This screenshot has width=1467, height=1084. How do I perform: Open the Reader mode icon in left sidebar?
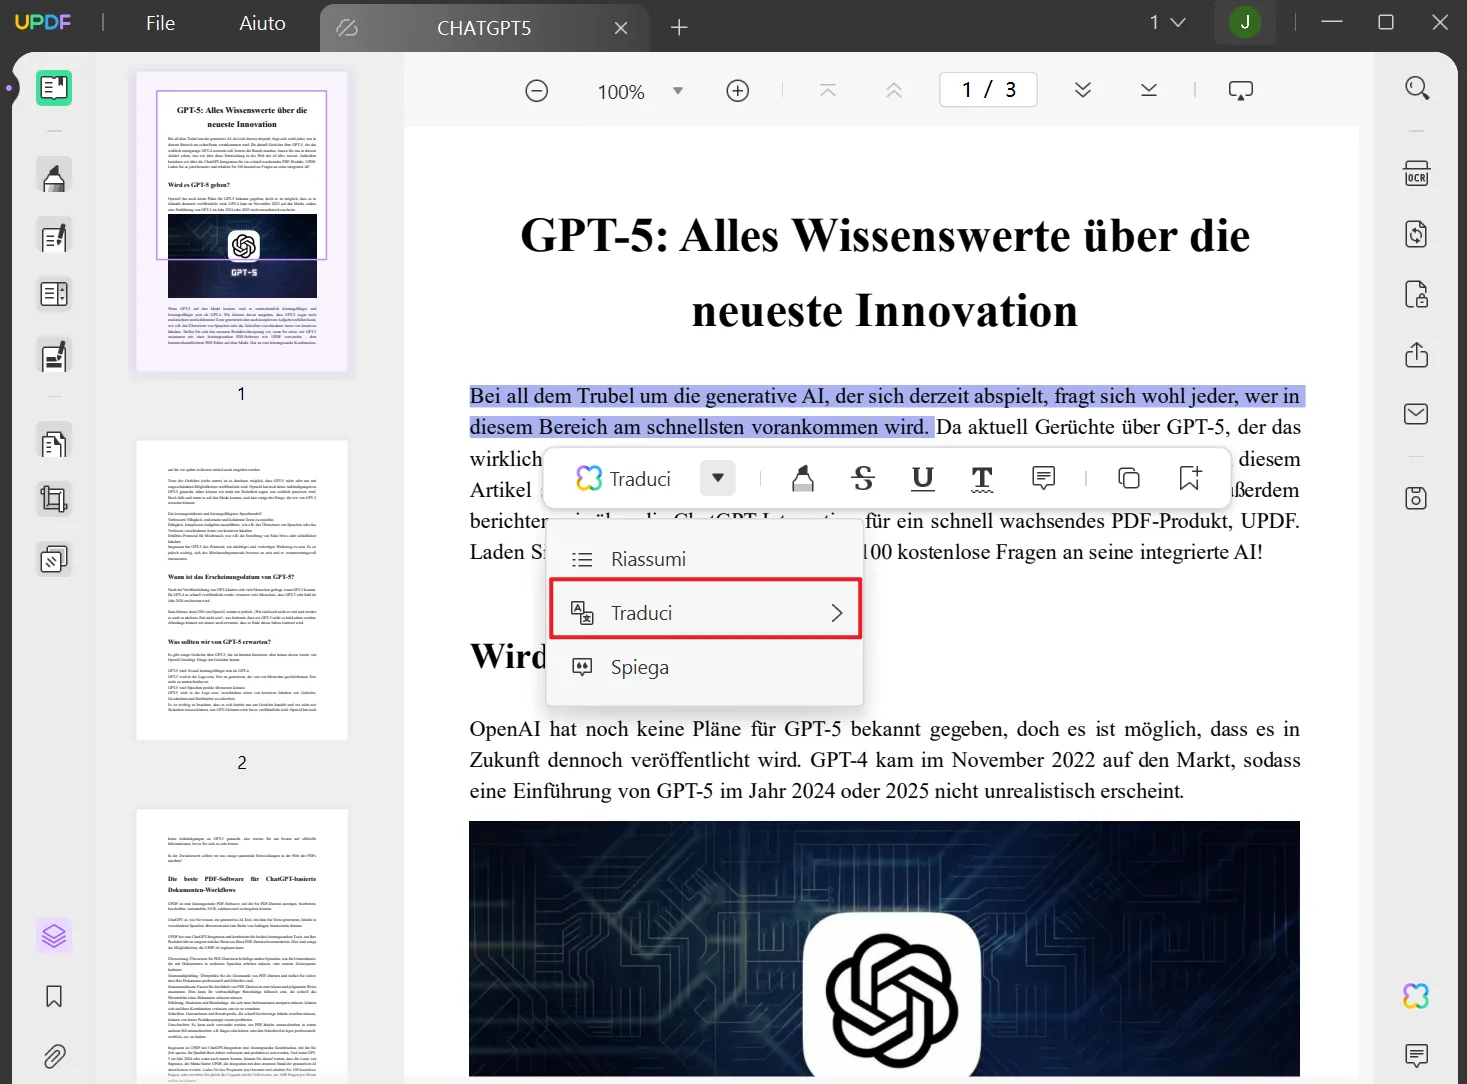point(54,88)
